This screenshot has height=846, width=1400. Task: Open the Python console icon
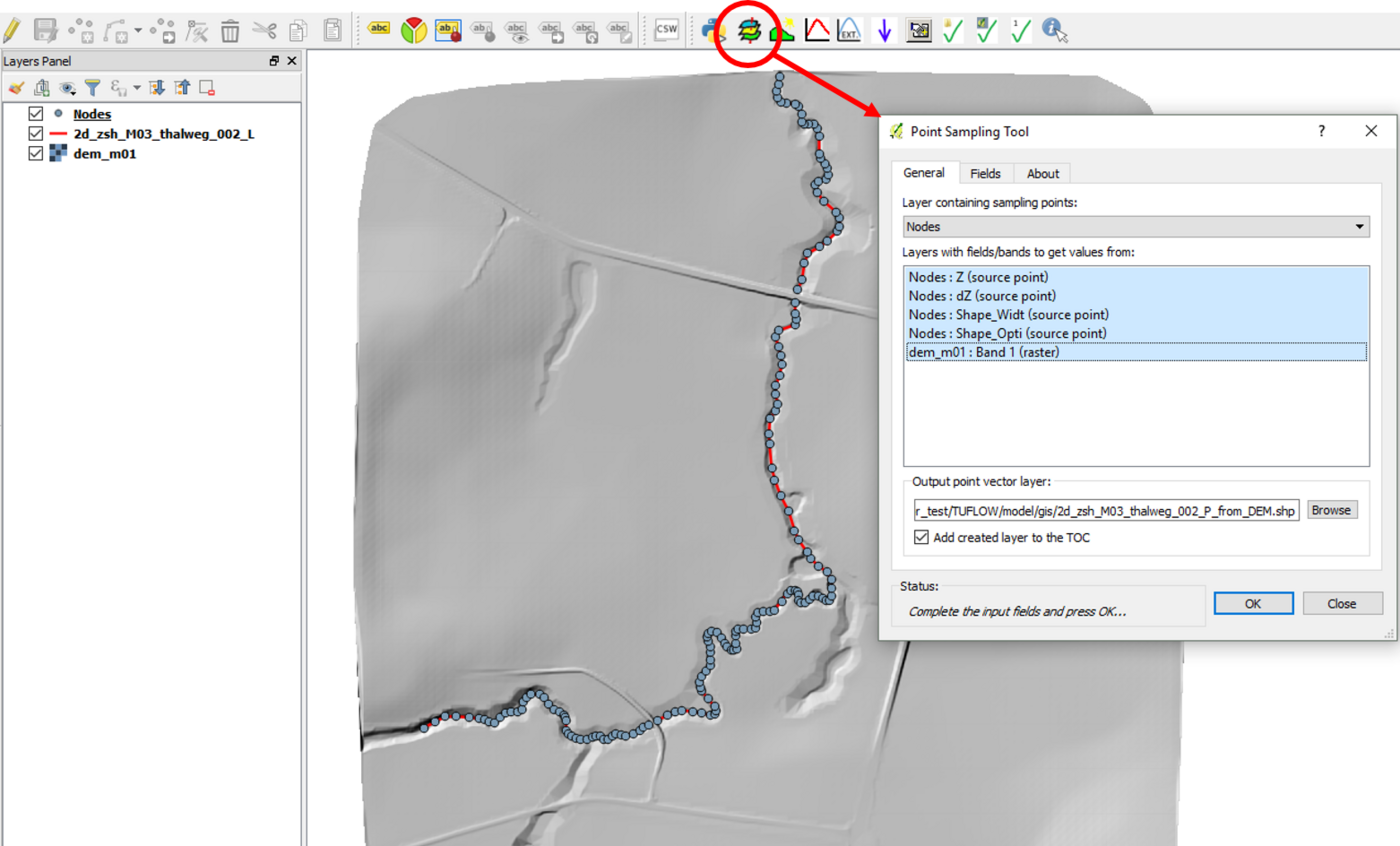pyautogui.click(x=713, y=31)
